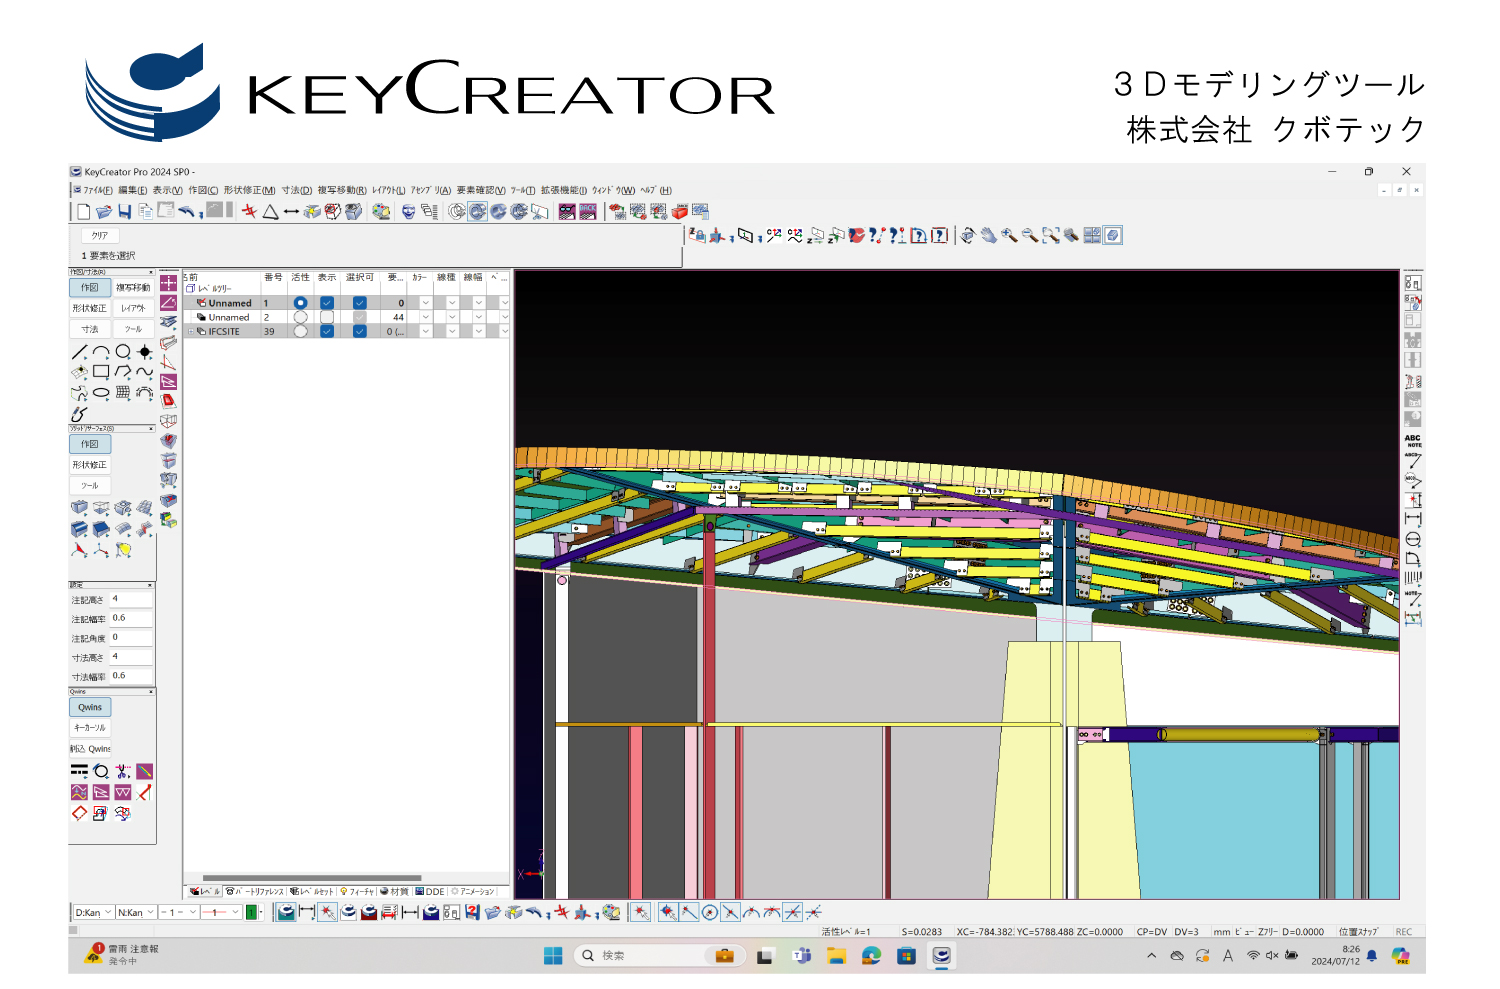Click the クリア button
Screen dimensions: 1500x989
tap(100, 236)
